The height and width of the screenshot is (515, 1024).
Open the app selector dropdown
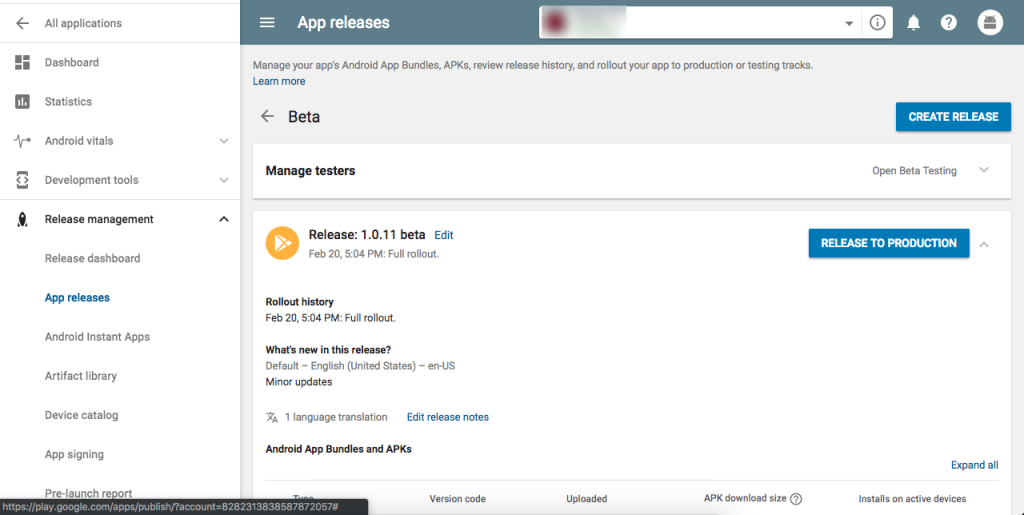coord(849,23)
